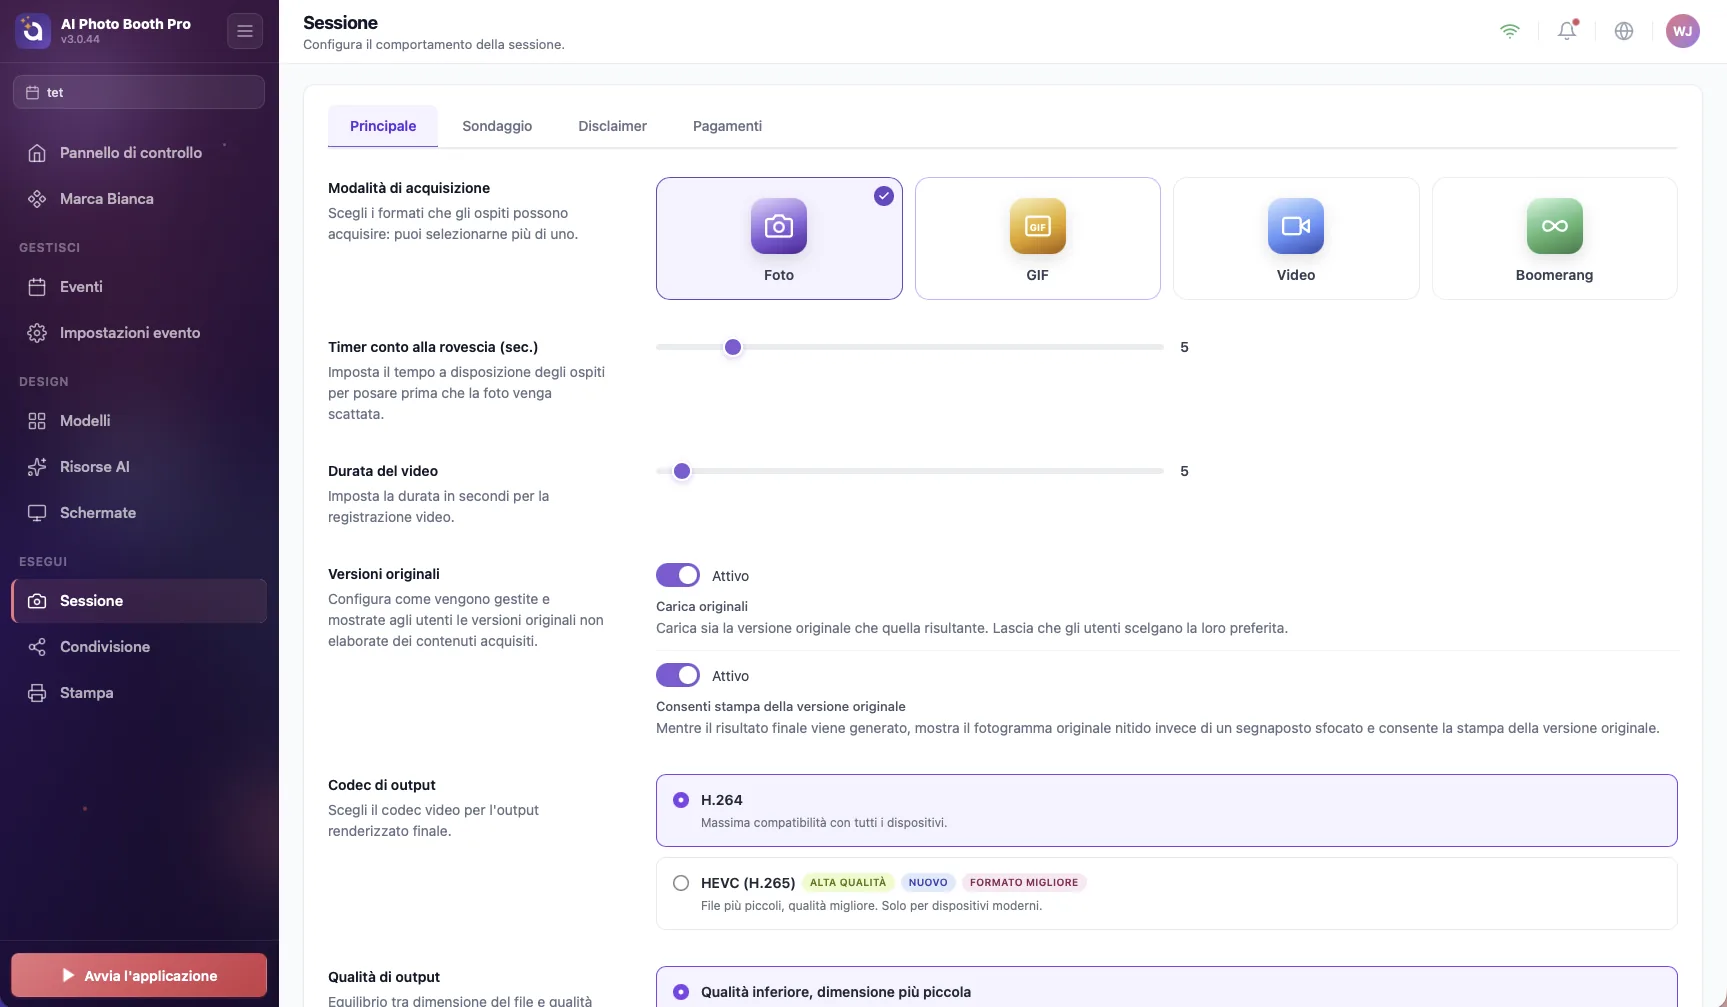The image size is (1727, 1007).
Task: Disable Consenti stampa della versione originale toggle
Action: point(678,675)
